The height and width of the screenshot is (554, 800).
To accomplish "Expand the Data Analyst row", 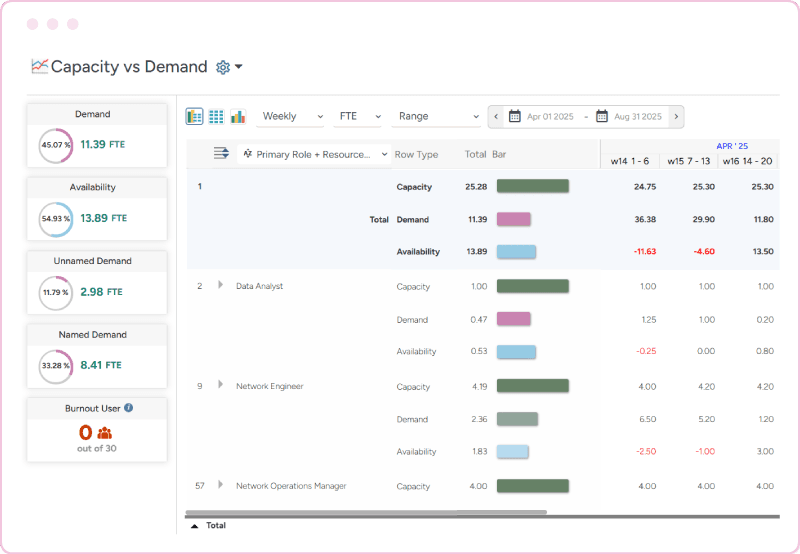I will [x=220, y=286].
